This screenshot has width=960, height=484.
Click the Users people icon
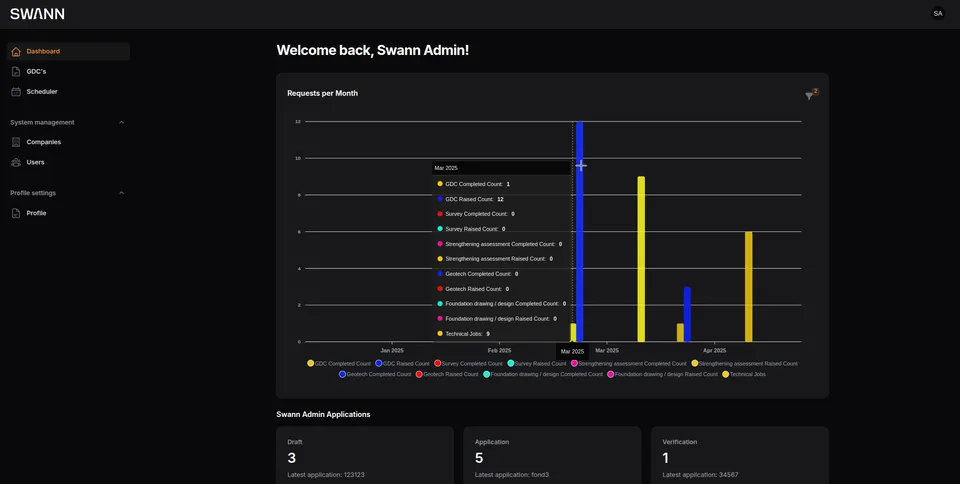pos(16,162)
